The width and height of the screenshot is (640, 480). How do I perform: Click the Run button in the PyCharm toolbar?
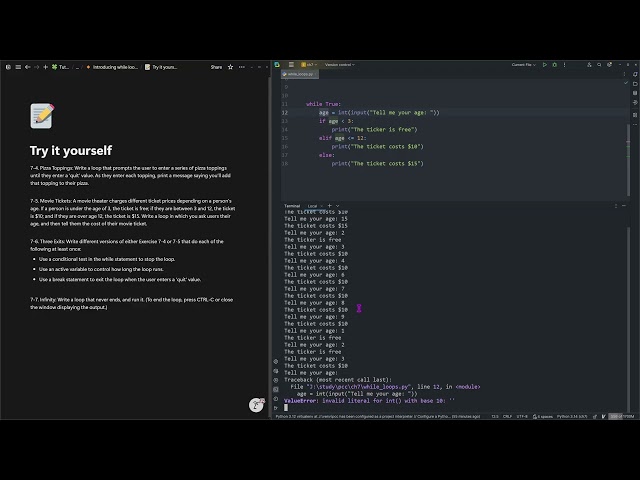(x=544, y=64)
